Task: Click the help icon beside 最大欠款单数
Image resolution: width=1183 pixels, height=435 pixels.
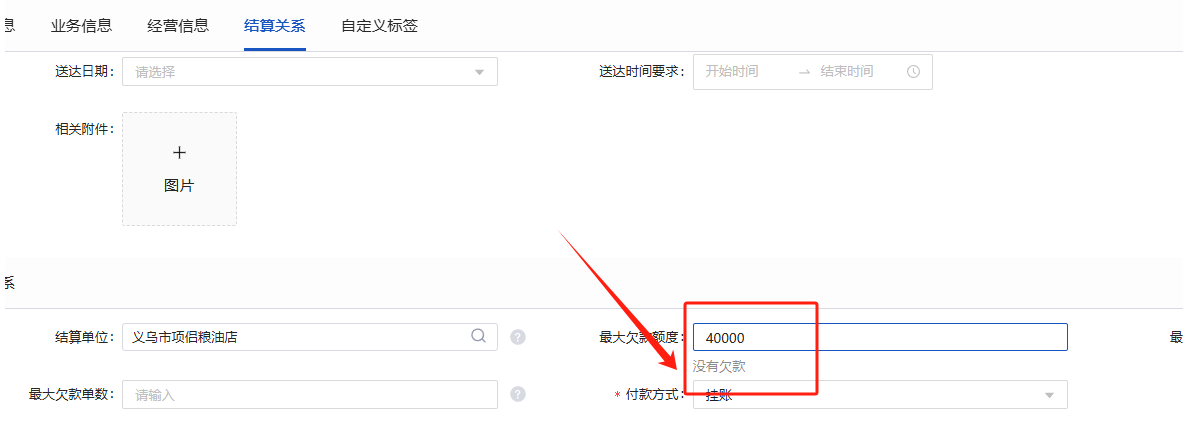Action: 518,394
